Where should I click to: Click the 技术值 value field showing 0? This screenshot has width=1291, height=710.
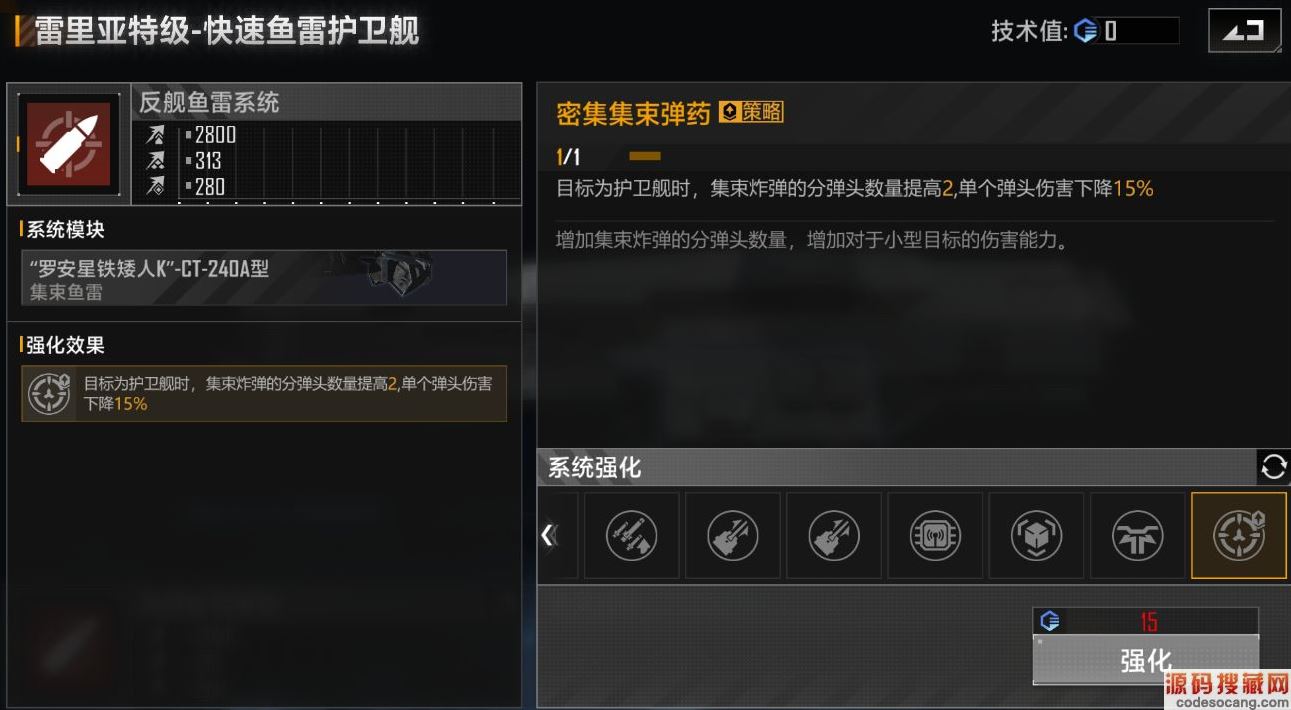point(1138,31)
